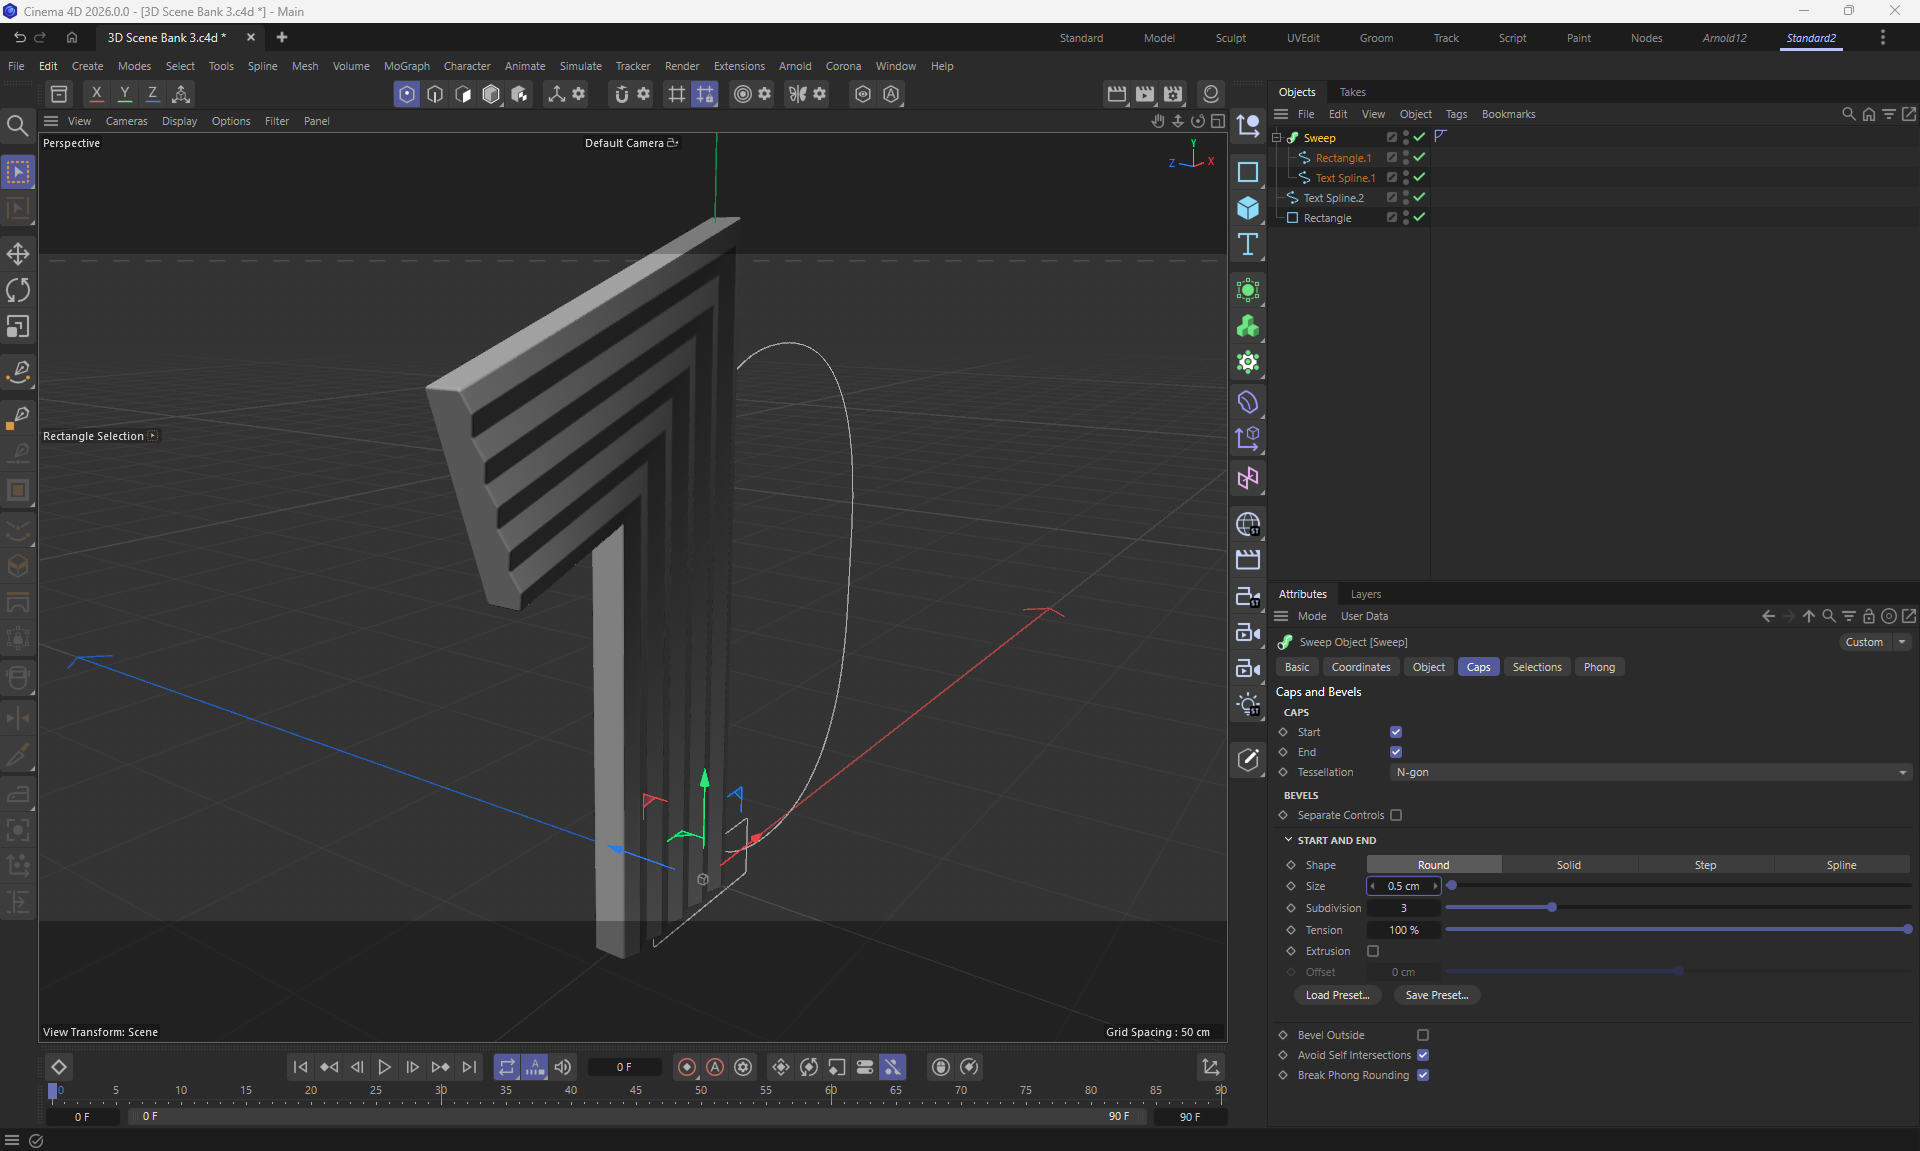Click the Render to Picture Viewer icon
The height and width of the screenshot is (1151, 1920).
tap(1145, 94)
